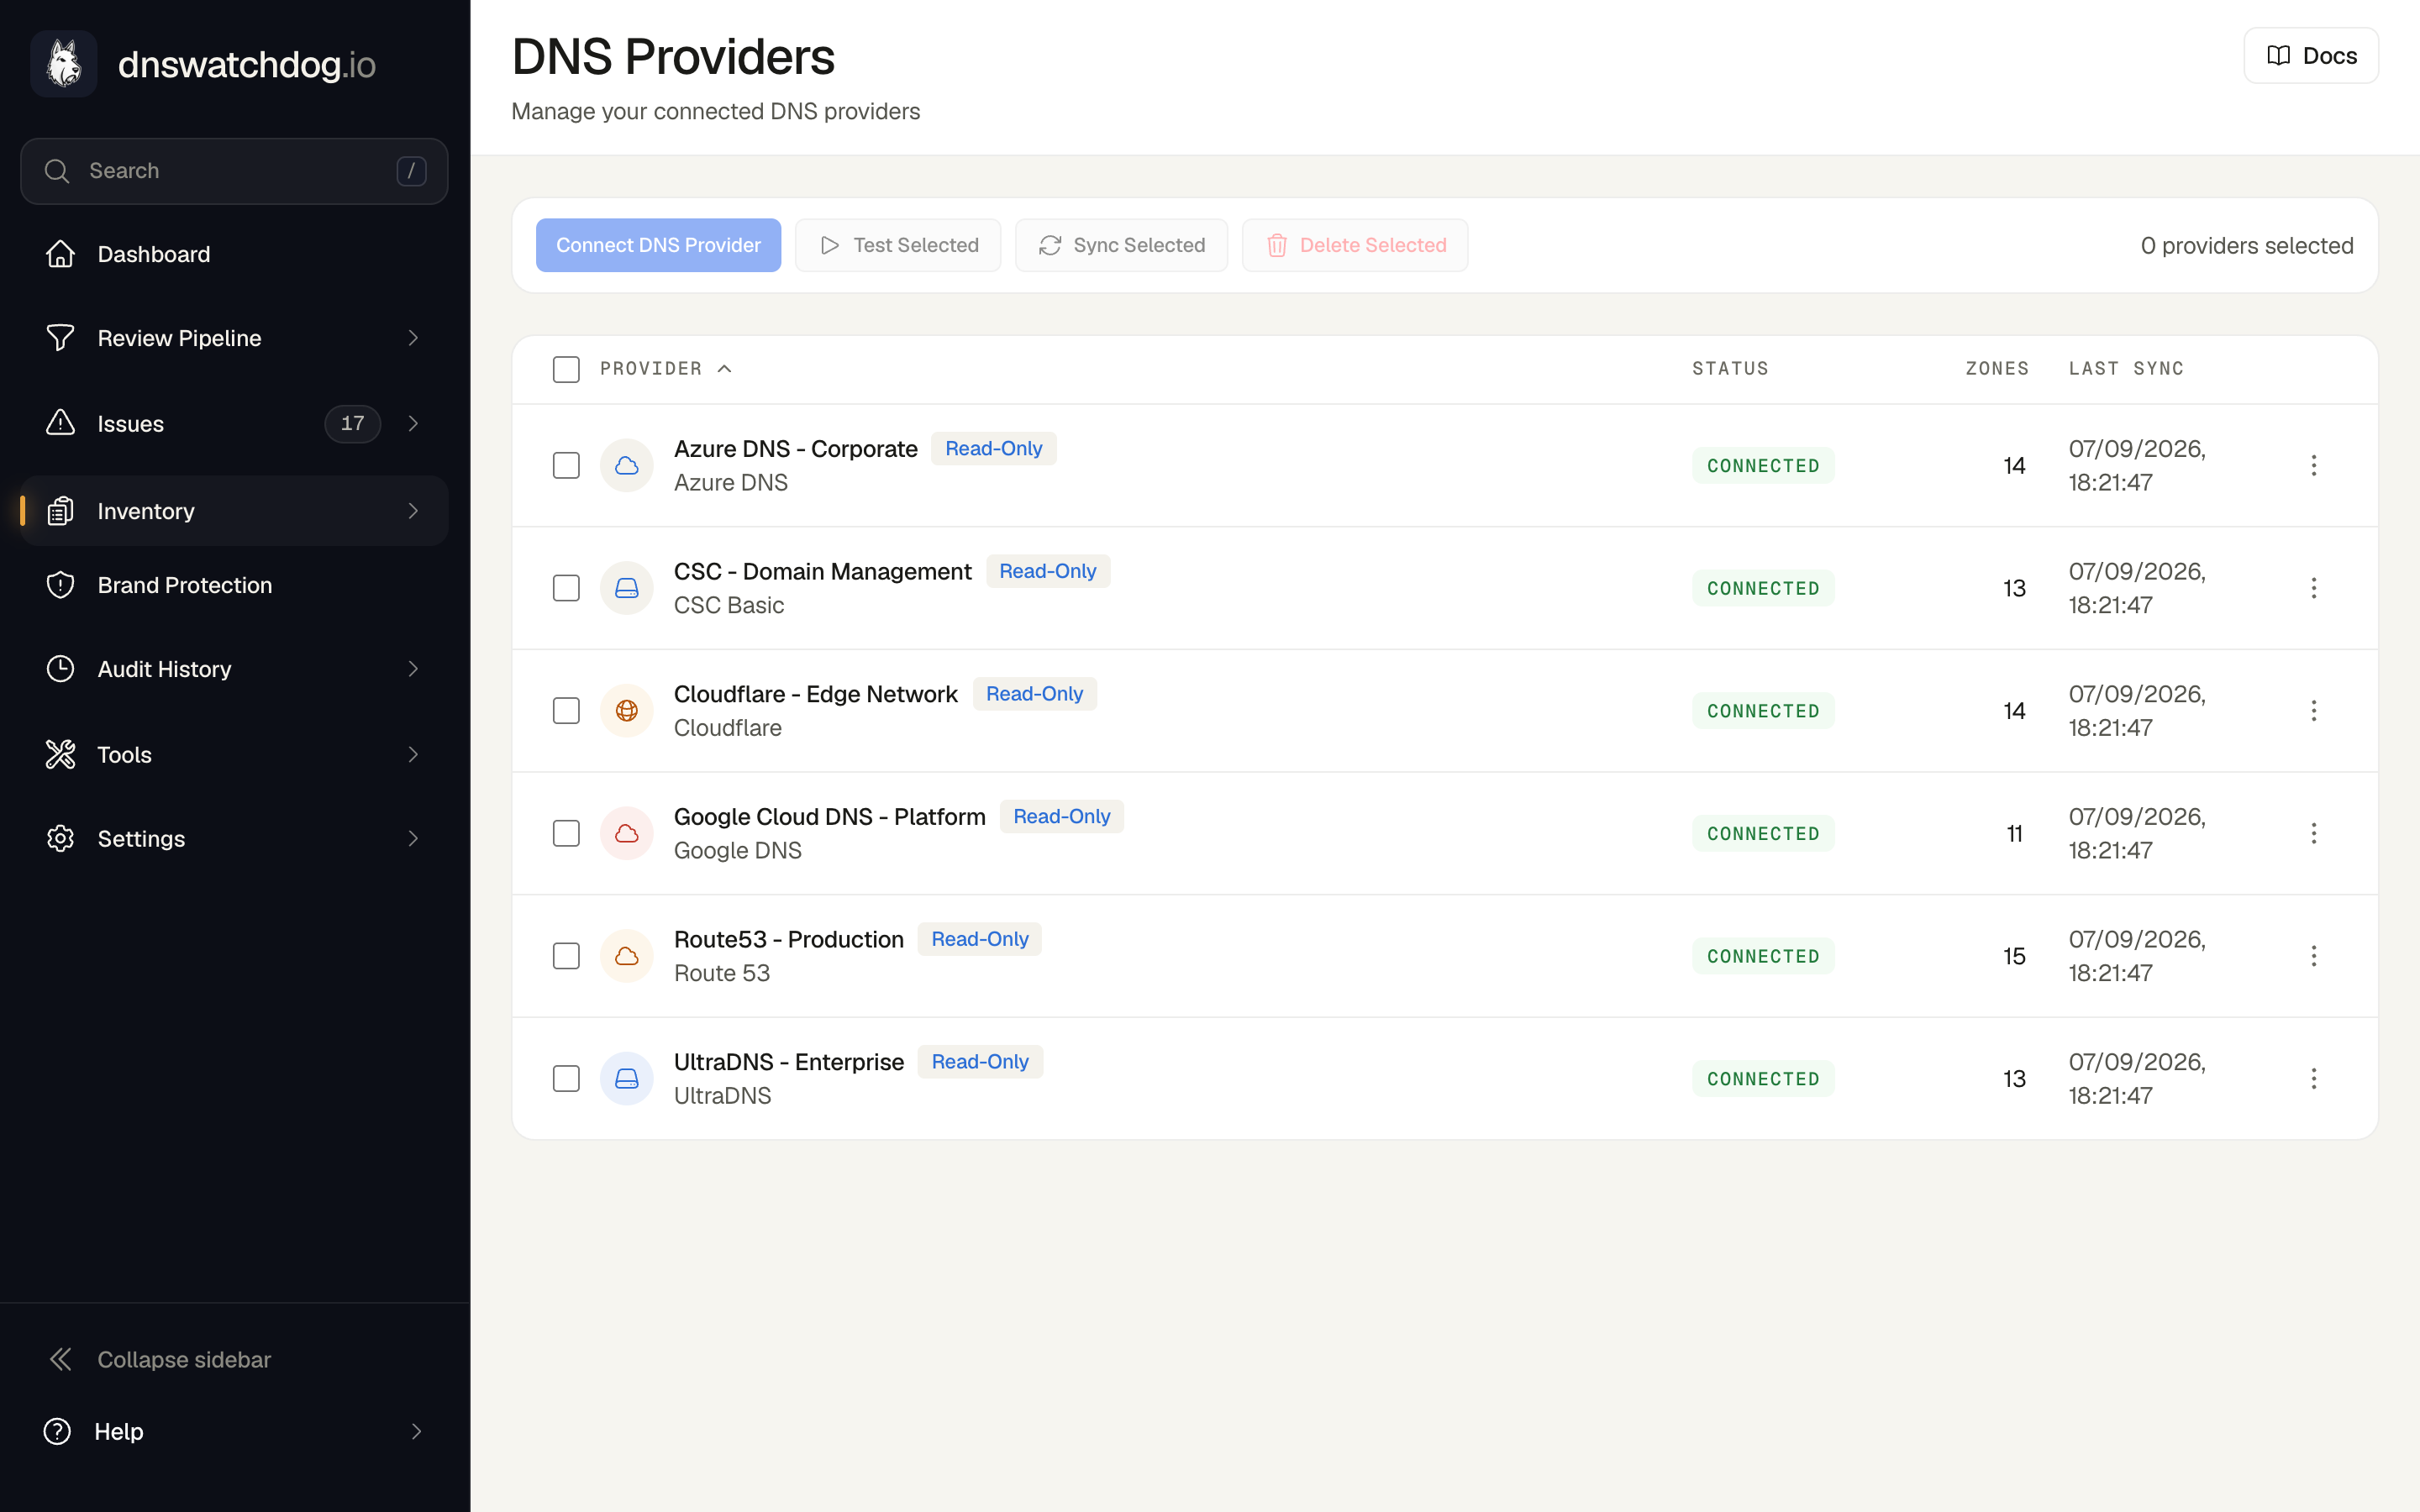This screenshot has height=1512, width=2420.
Task: Click the UltraDNS drive provider icon
Action: coord(627,1079)
